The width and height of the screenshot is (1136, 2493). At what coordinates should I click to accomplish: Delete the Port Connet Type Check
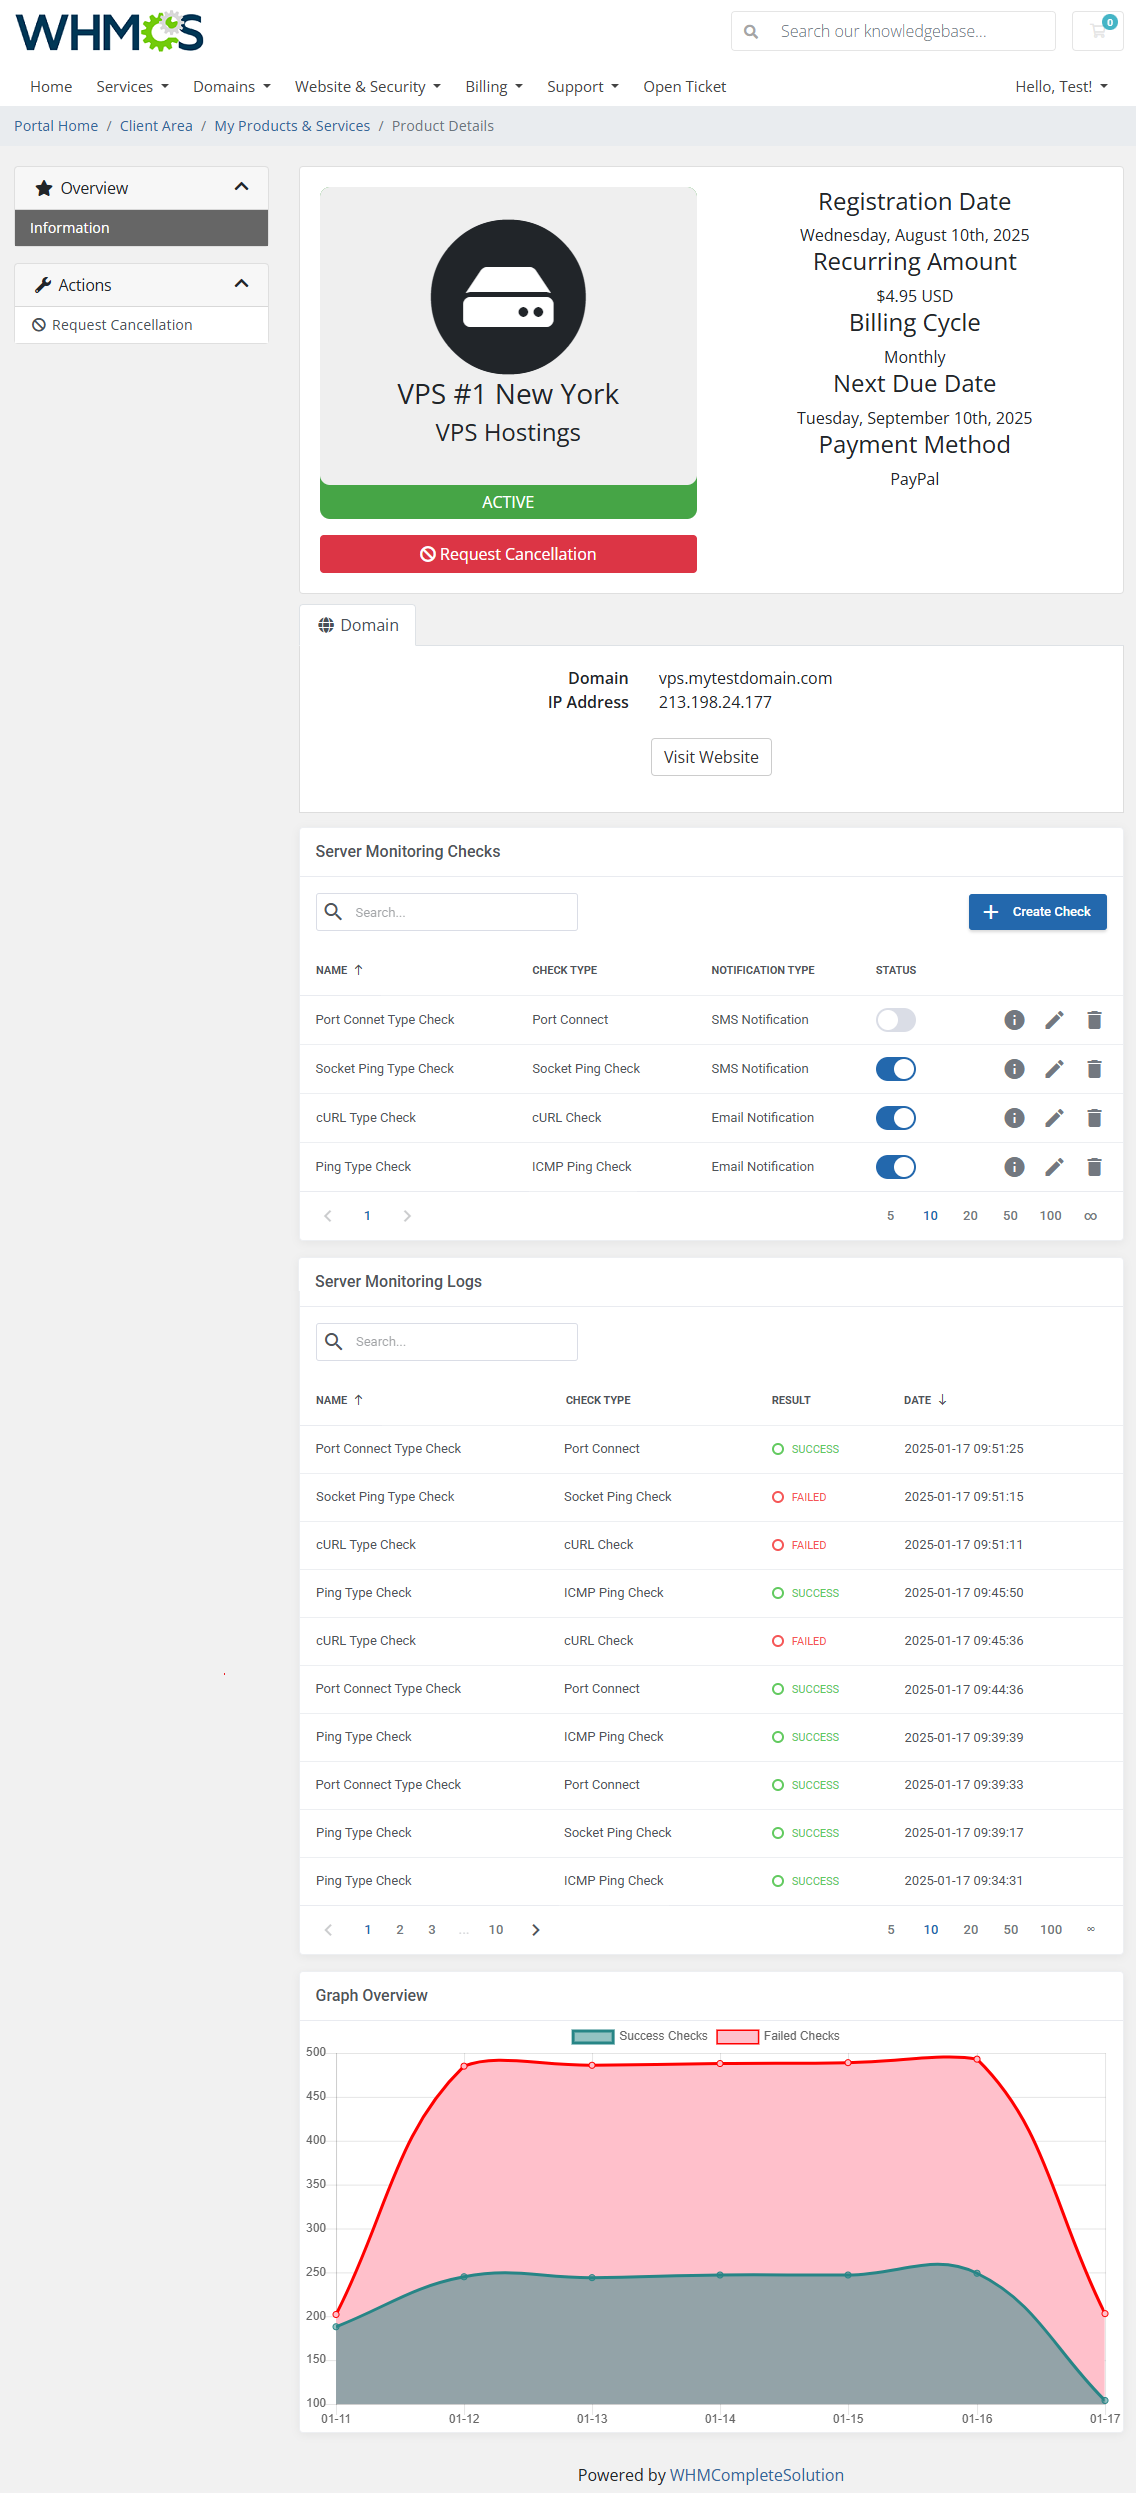pos(1094,1020)
